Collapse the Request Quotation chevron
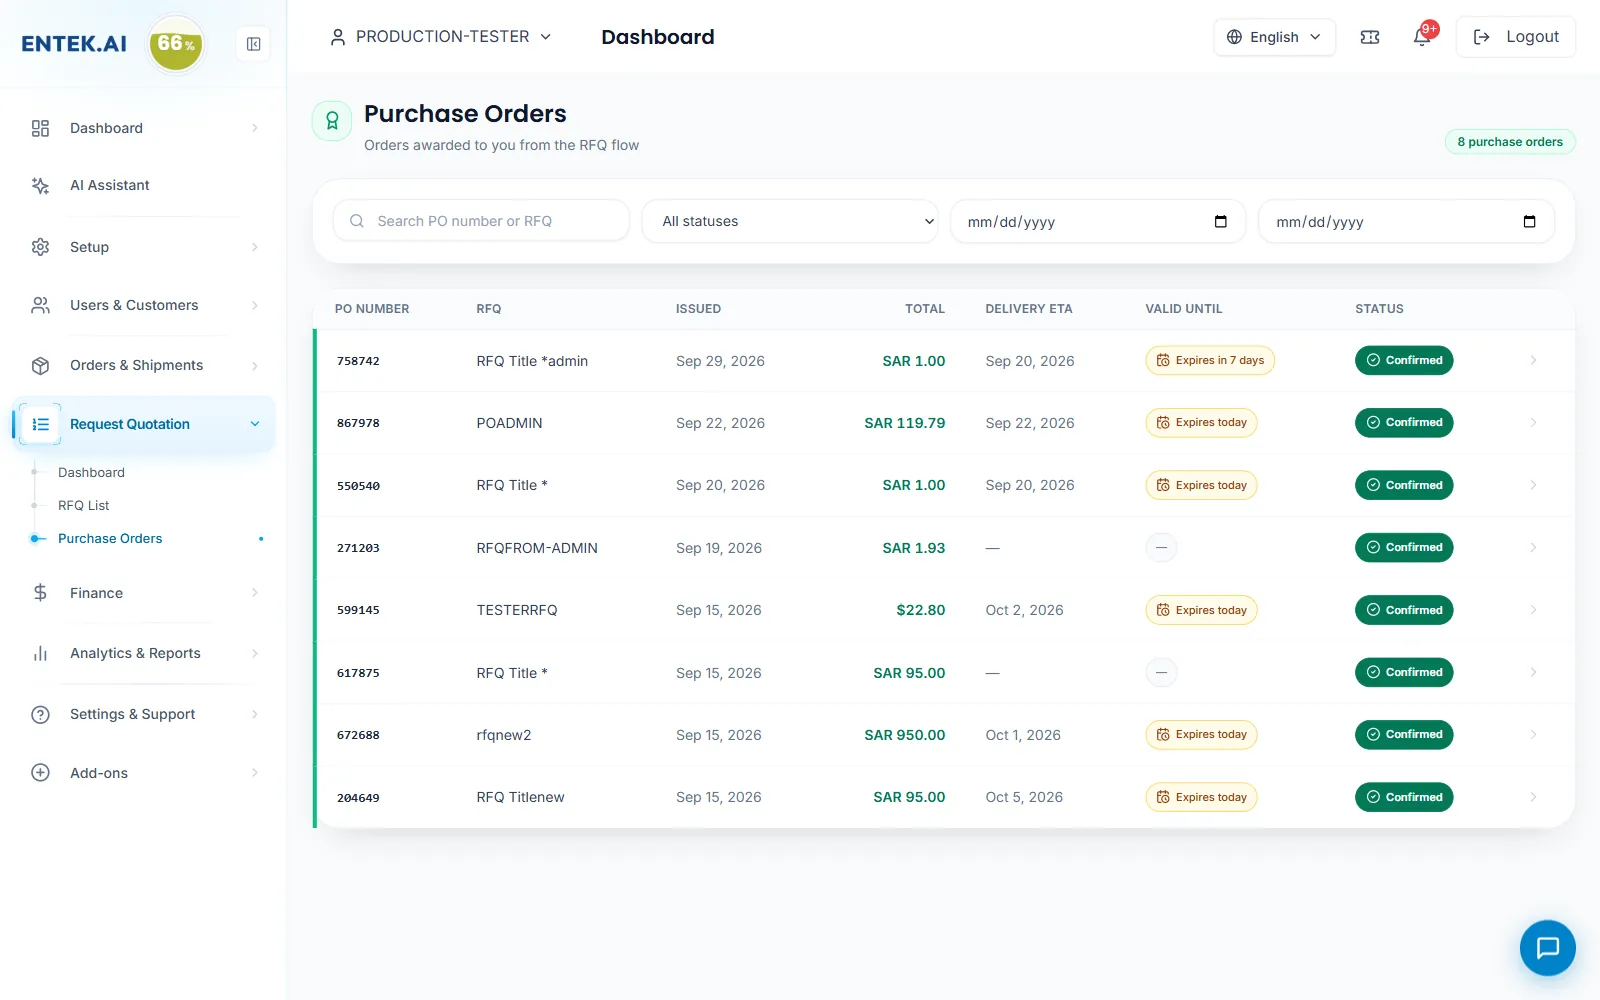 (255, 424)
